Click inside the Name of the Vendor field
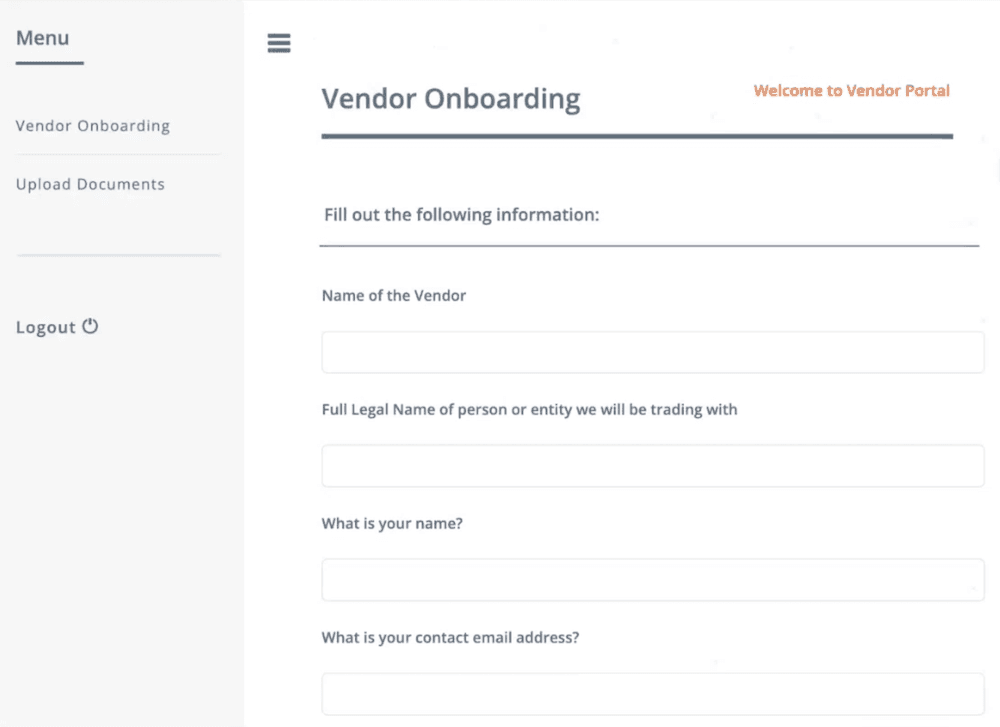The image size is (1000, 727). (652, 352)
